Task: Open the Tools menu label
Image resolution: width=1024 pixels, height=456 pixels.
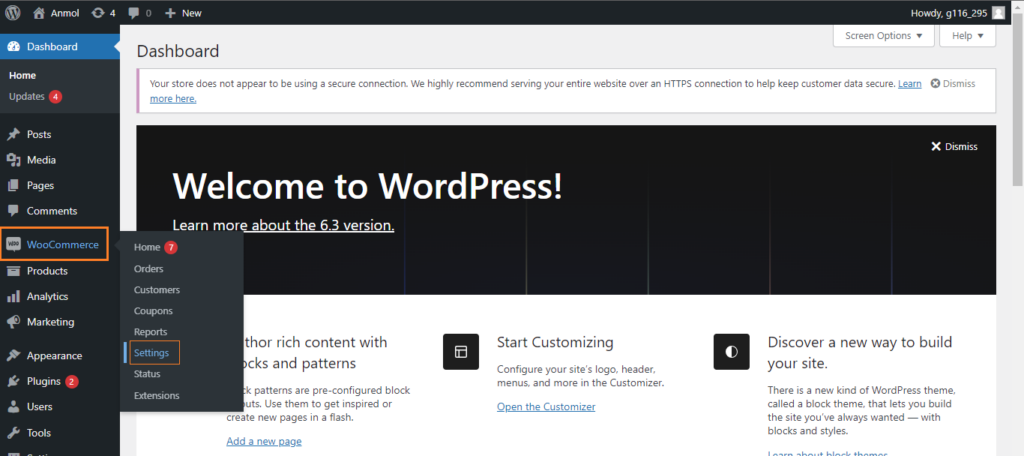Action: coord(39,432)
